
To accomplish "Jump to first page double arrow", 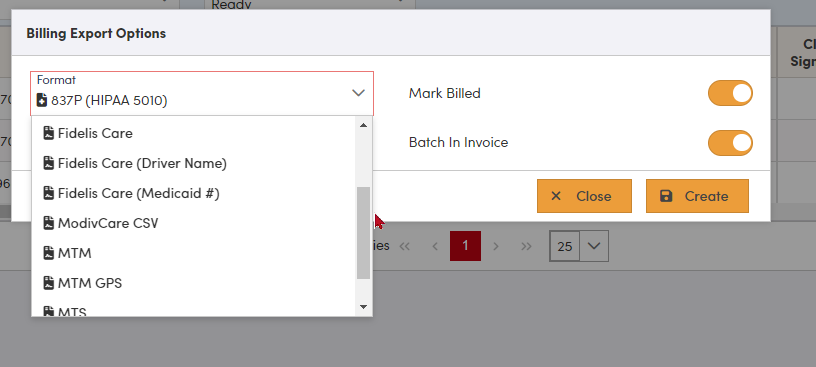I will pos(404,246).
